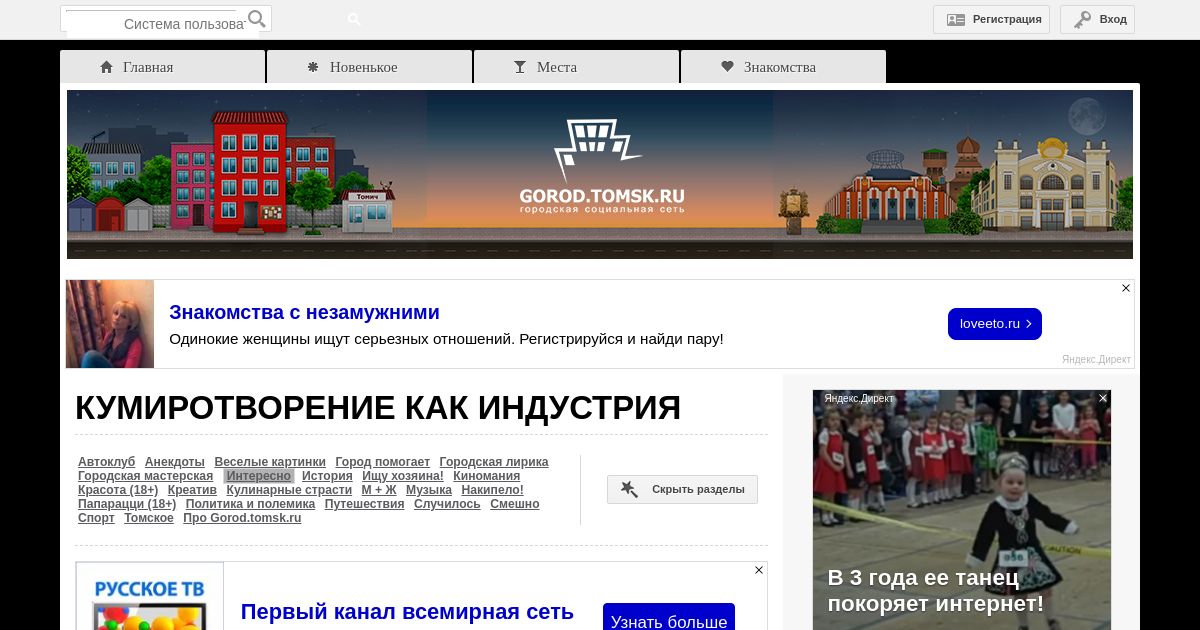Open the Путешествия section

pos(364,504)
